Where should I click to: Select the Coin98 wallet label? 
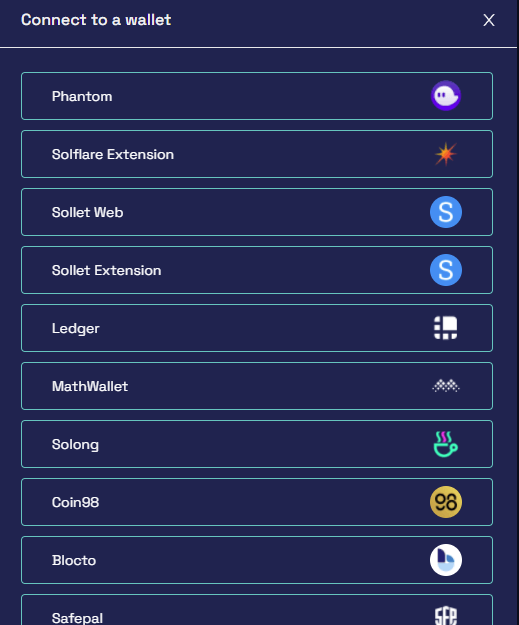tap(75, 502)
